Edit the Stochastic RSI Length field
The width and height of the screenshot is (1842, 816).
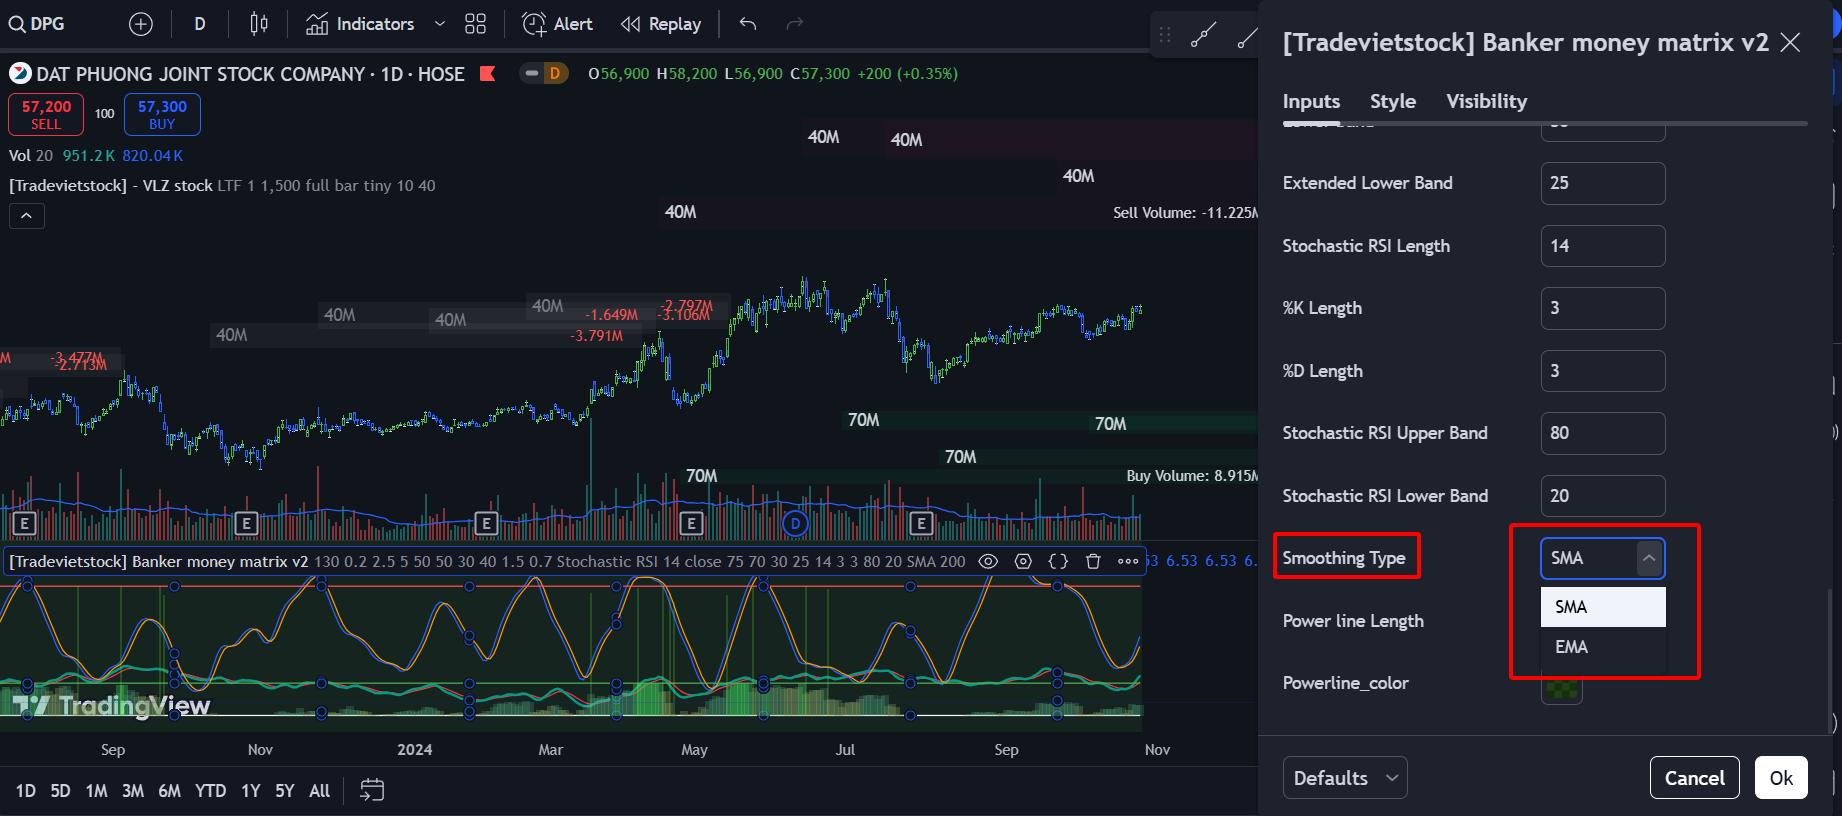coord(1603,246)
